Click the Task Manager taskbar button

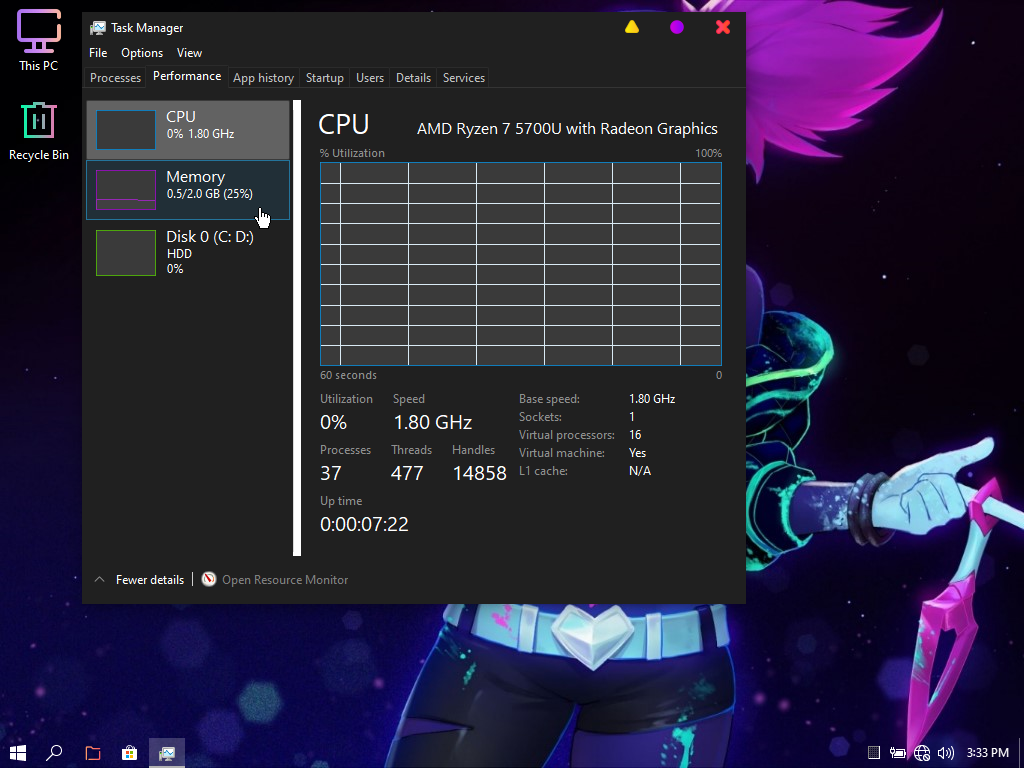coord(167,753)
